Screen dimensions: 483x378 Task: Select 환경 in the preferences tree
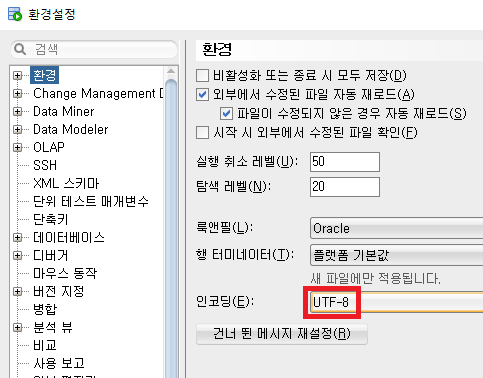(x=44, y=75)
